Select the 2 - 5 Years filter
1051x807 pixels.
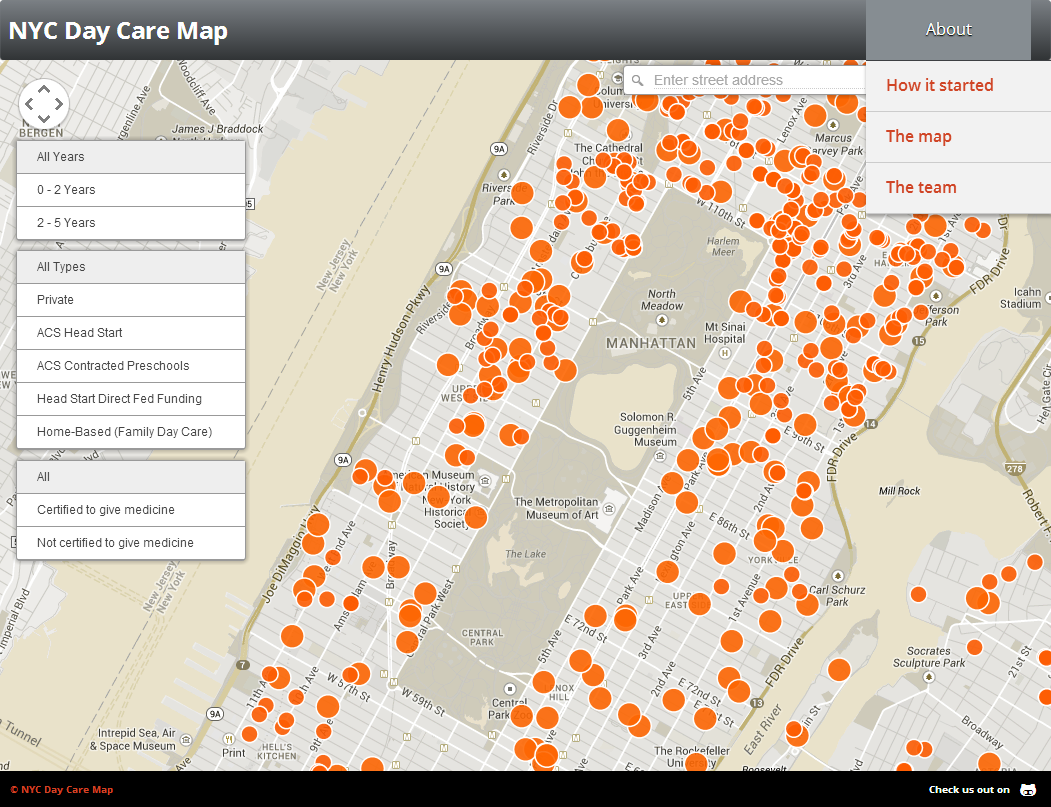[131, 223]
